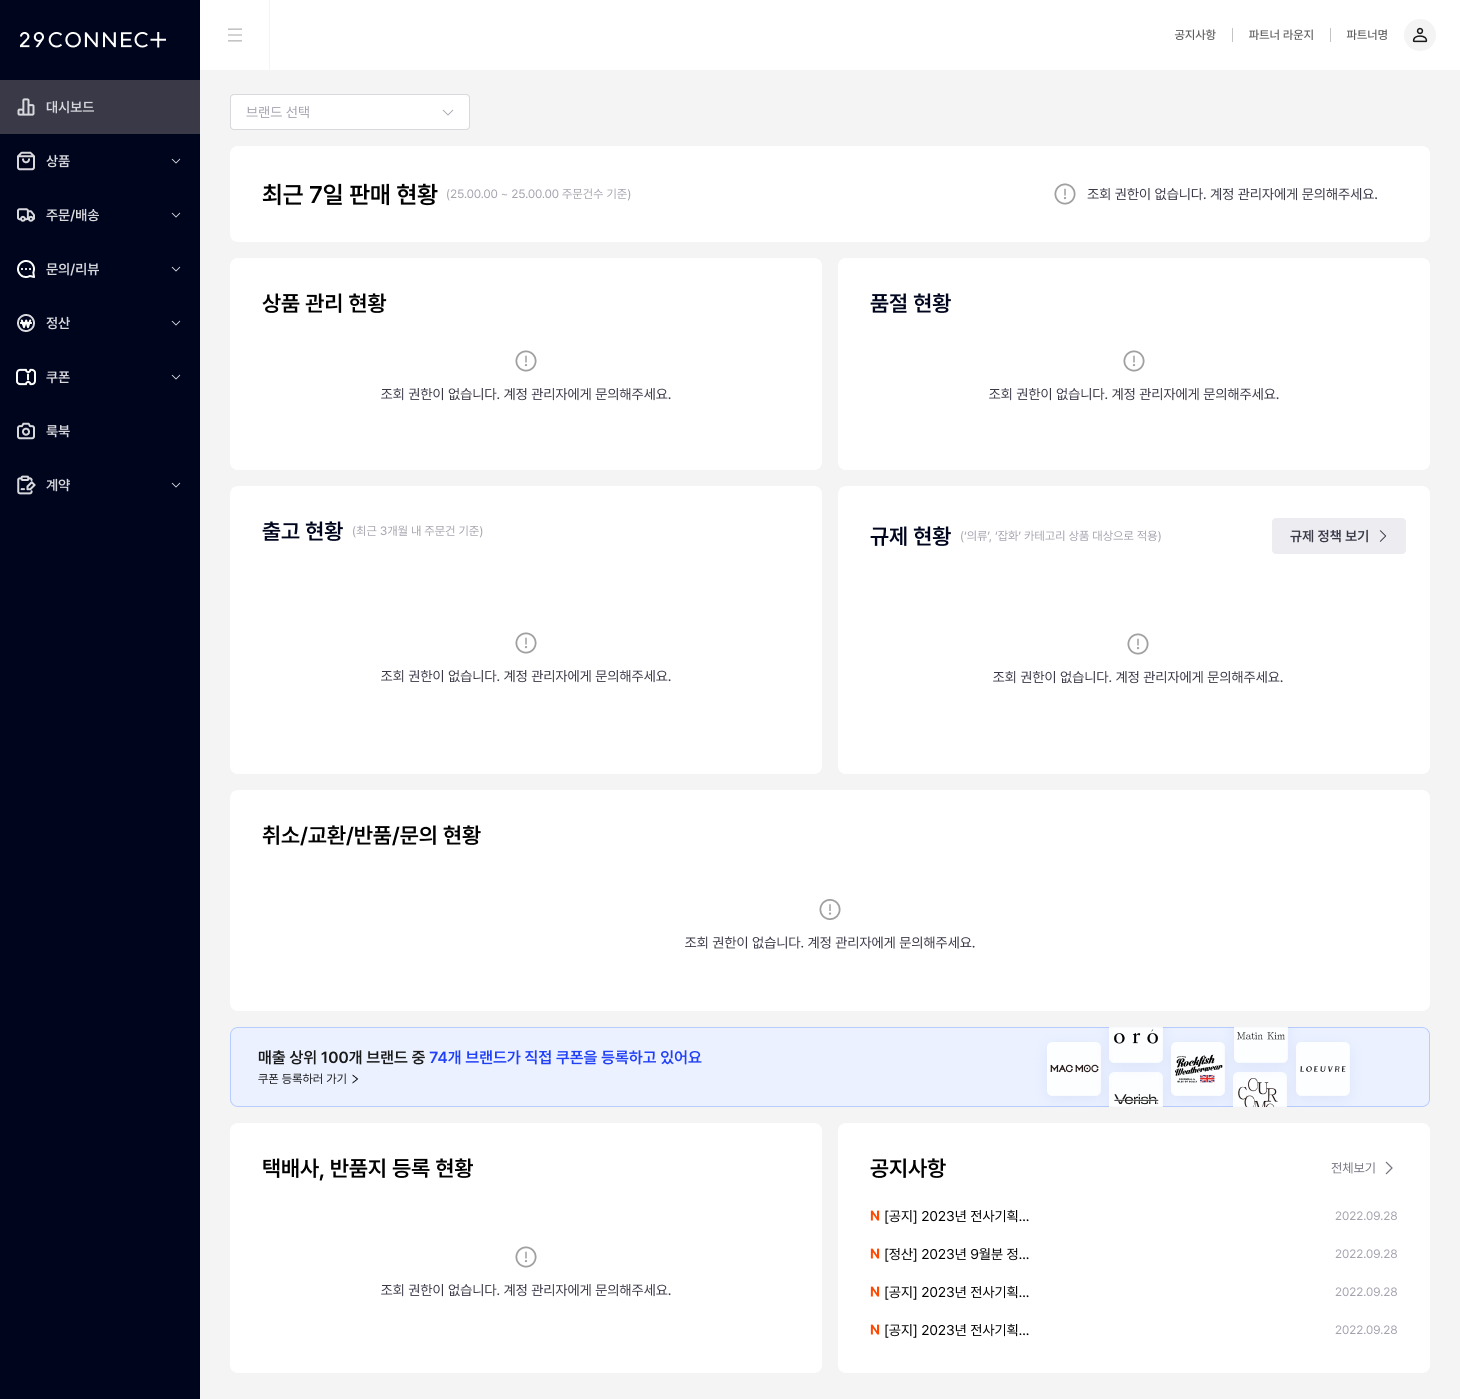This screenshot has width=1460, height=1399.
Task: Click the 룩북 camera icon
Action: (x=26, y=431)
